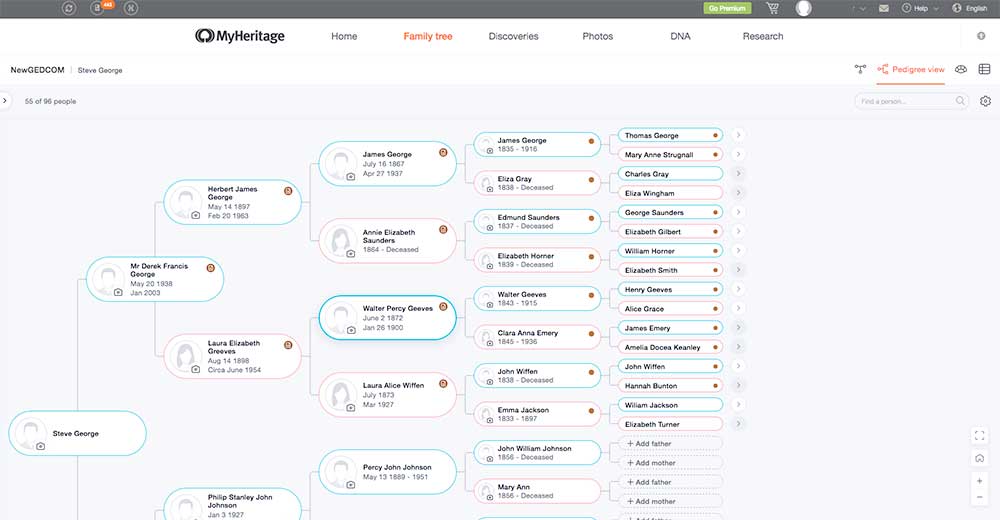Click the '55 of 96 people' text
This screenshot has width=1000, height=520.
[x=50, y=101]
